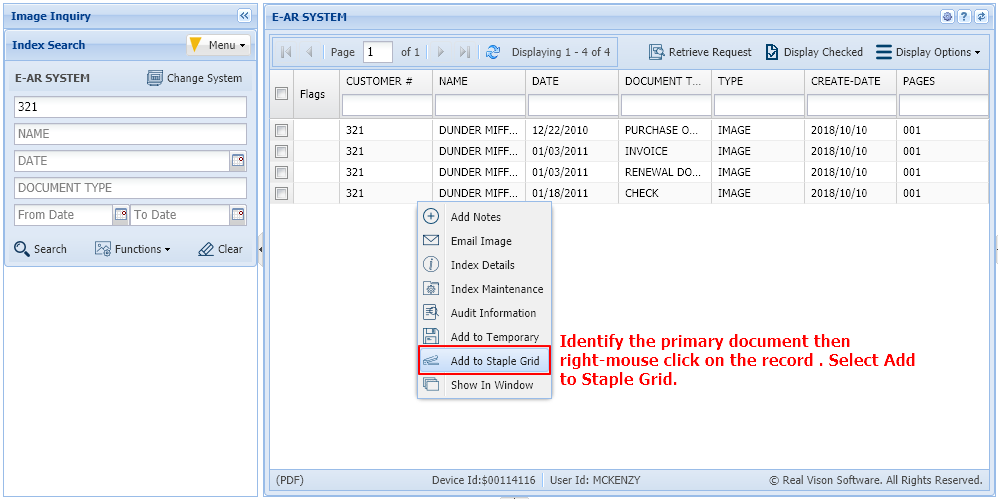Click the Search magnifier icon
Screen dimensions: 998x499
coord(22,249)
